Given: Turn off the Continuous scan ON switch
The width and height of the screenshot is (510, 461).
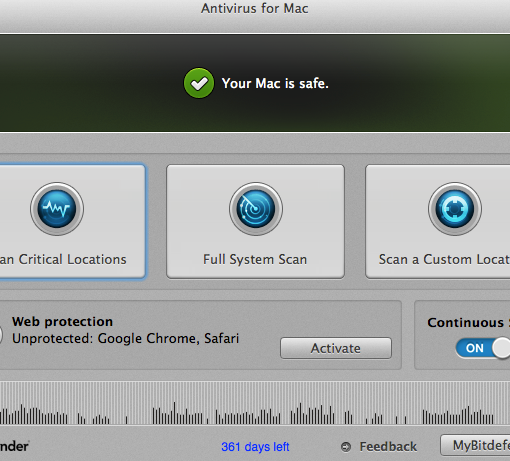Looking at the screenshot, I should click(483, 348).
